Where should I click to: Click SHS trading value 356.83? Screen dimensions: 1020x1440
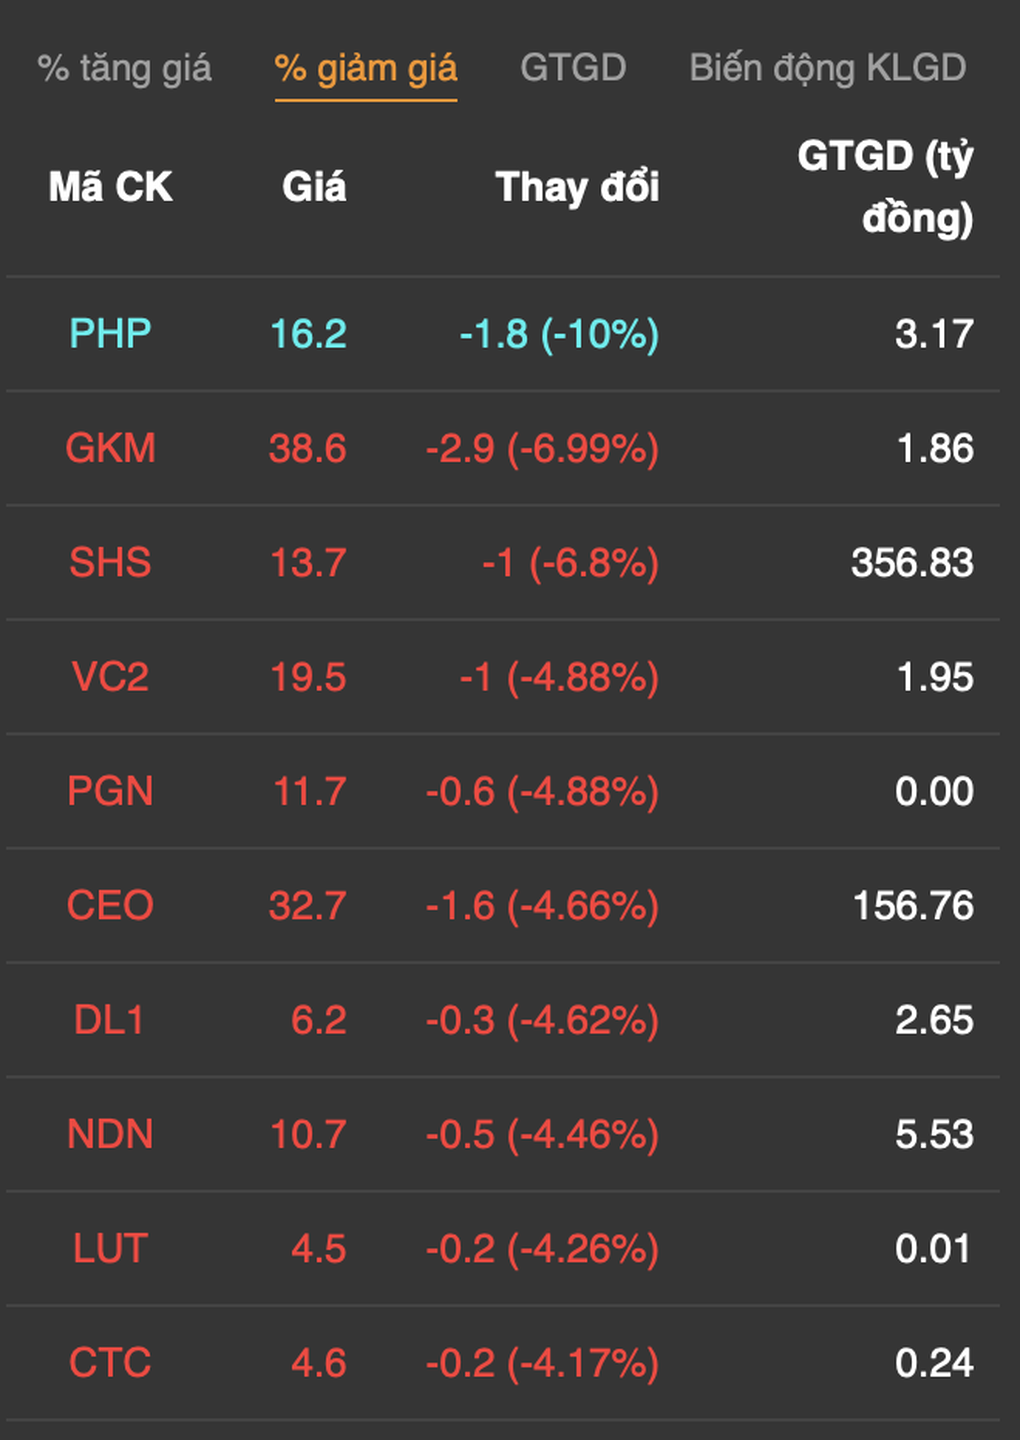912,562
